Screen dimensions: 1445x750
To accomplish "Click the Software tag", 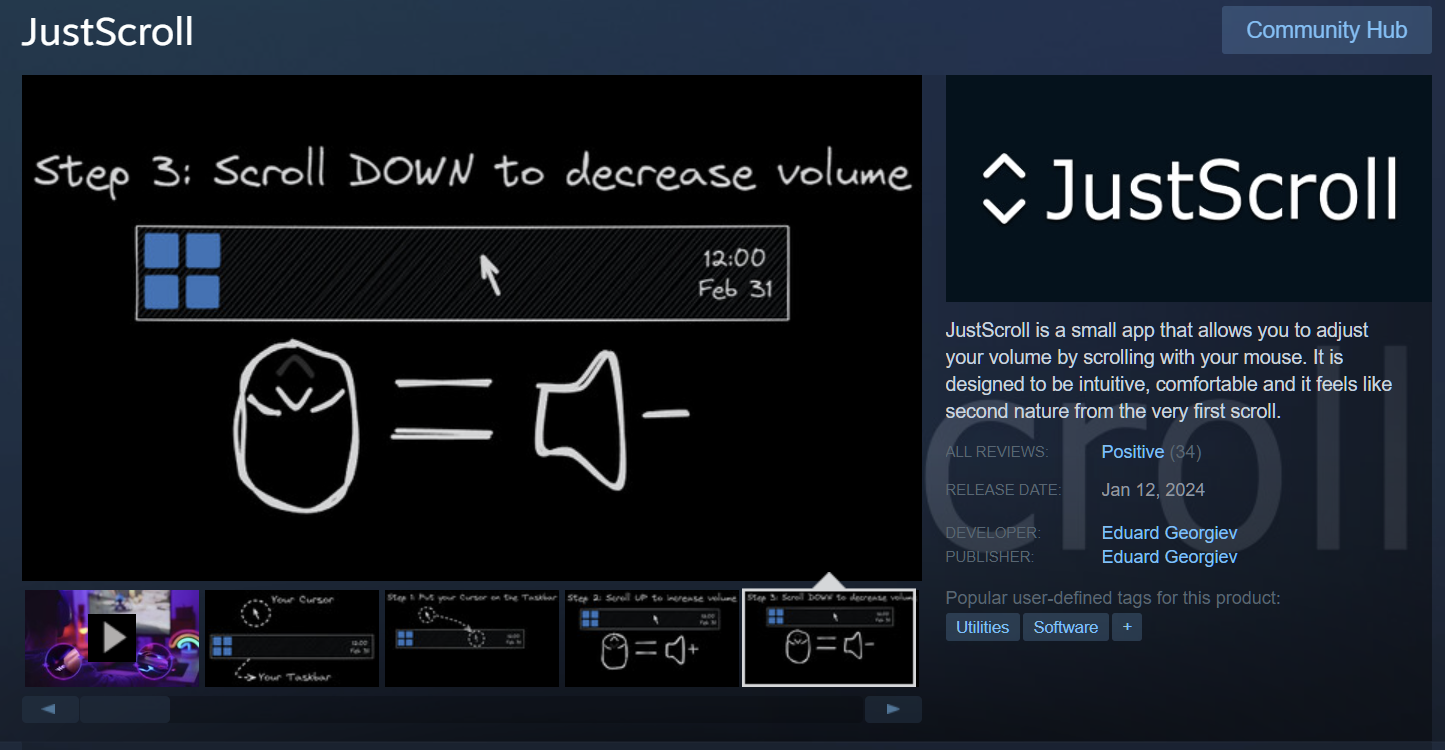I will point(1065,627).
